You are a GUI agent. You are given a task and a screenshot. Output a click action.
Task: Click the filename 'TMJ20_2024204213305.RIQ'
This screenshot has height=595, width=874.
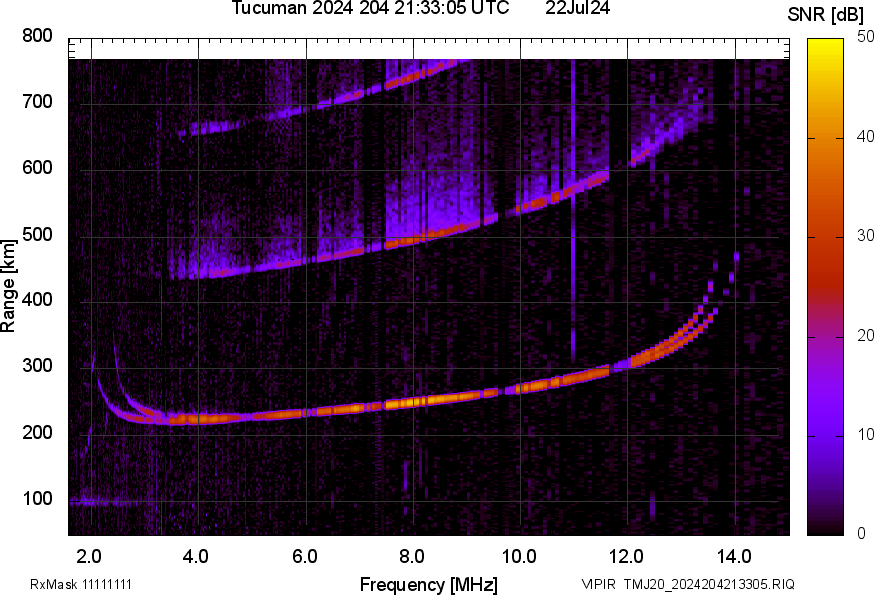(x=709, y=585)
